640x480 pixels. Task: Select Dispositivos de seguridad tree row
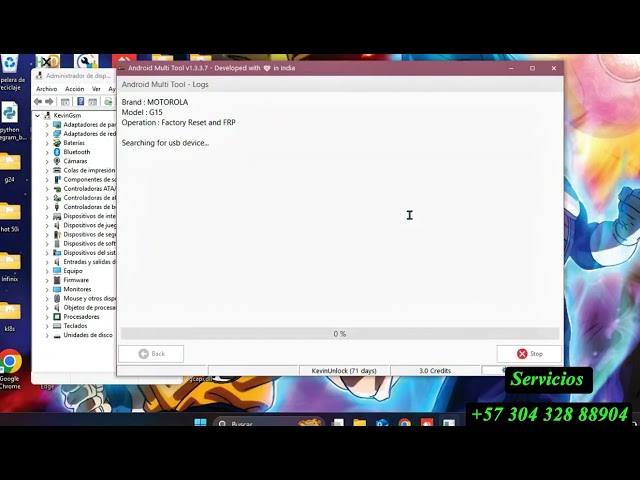[x=84, y=234]
